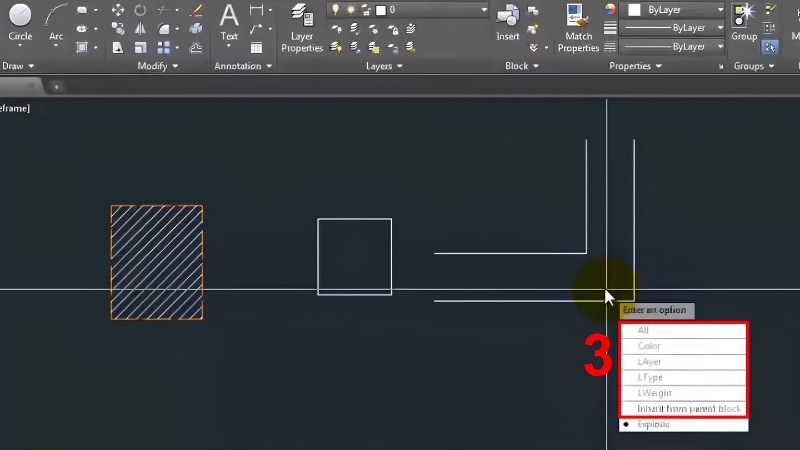Expand the Groups panel title
The image size is (800, 450).
[754, 66]
